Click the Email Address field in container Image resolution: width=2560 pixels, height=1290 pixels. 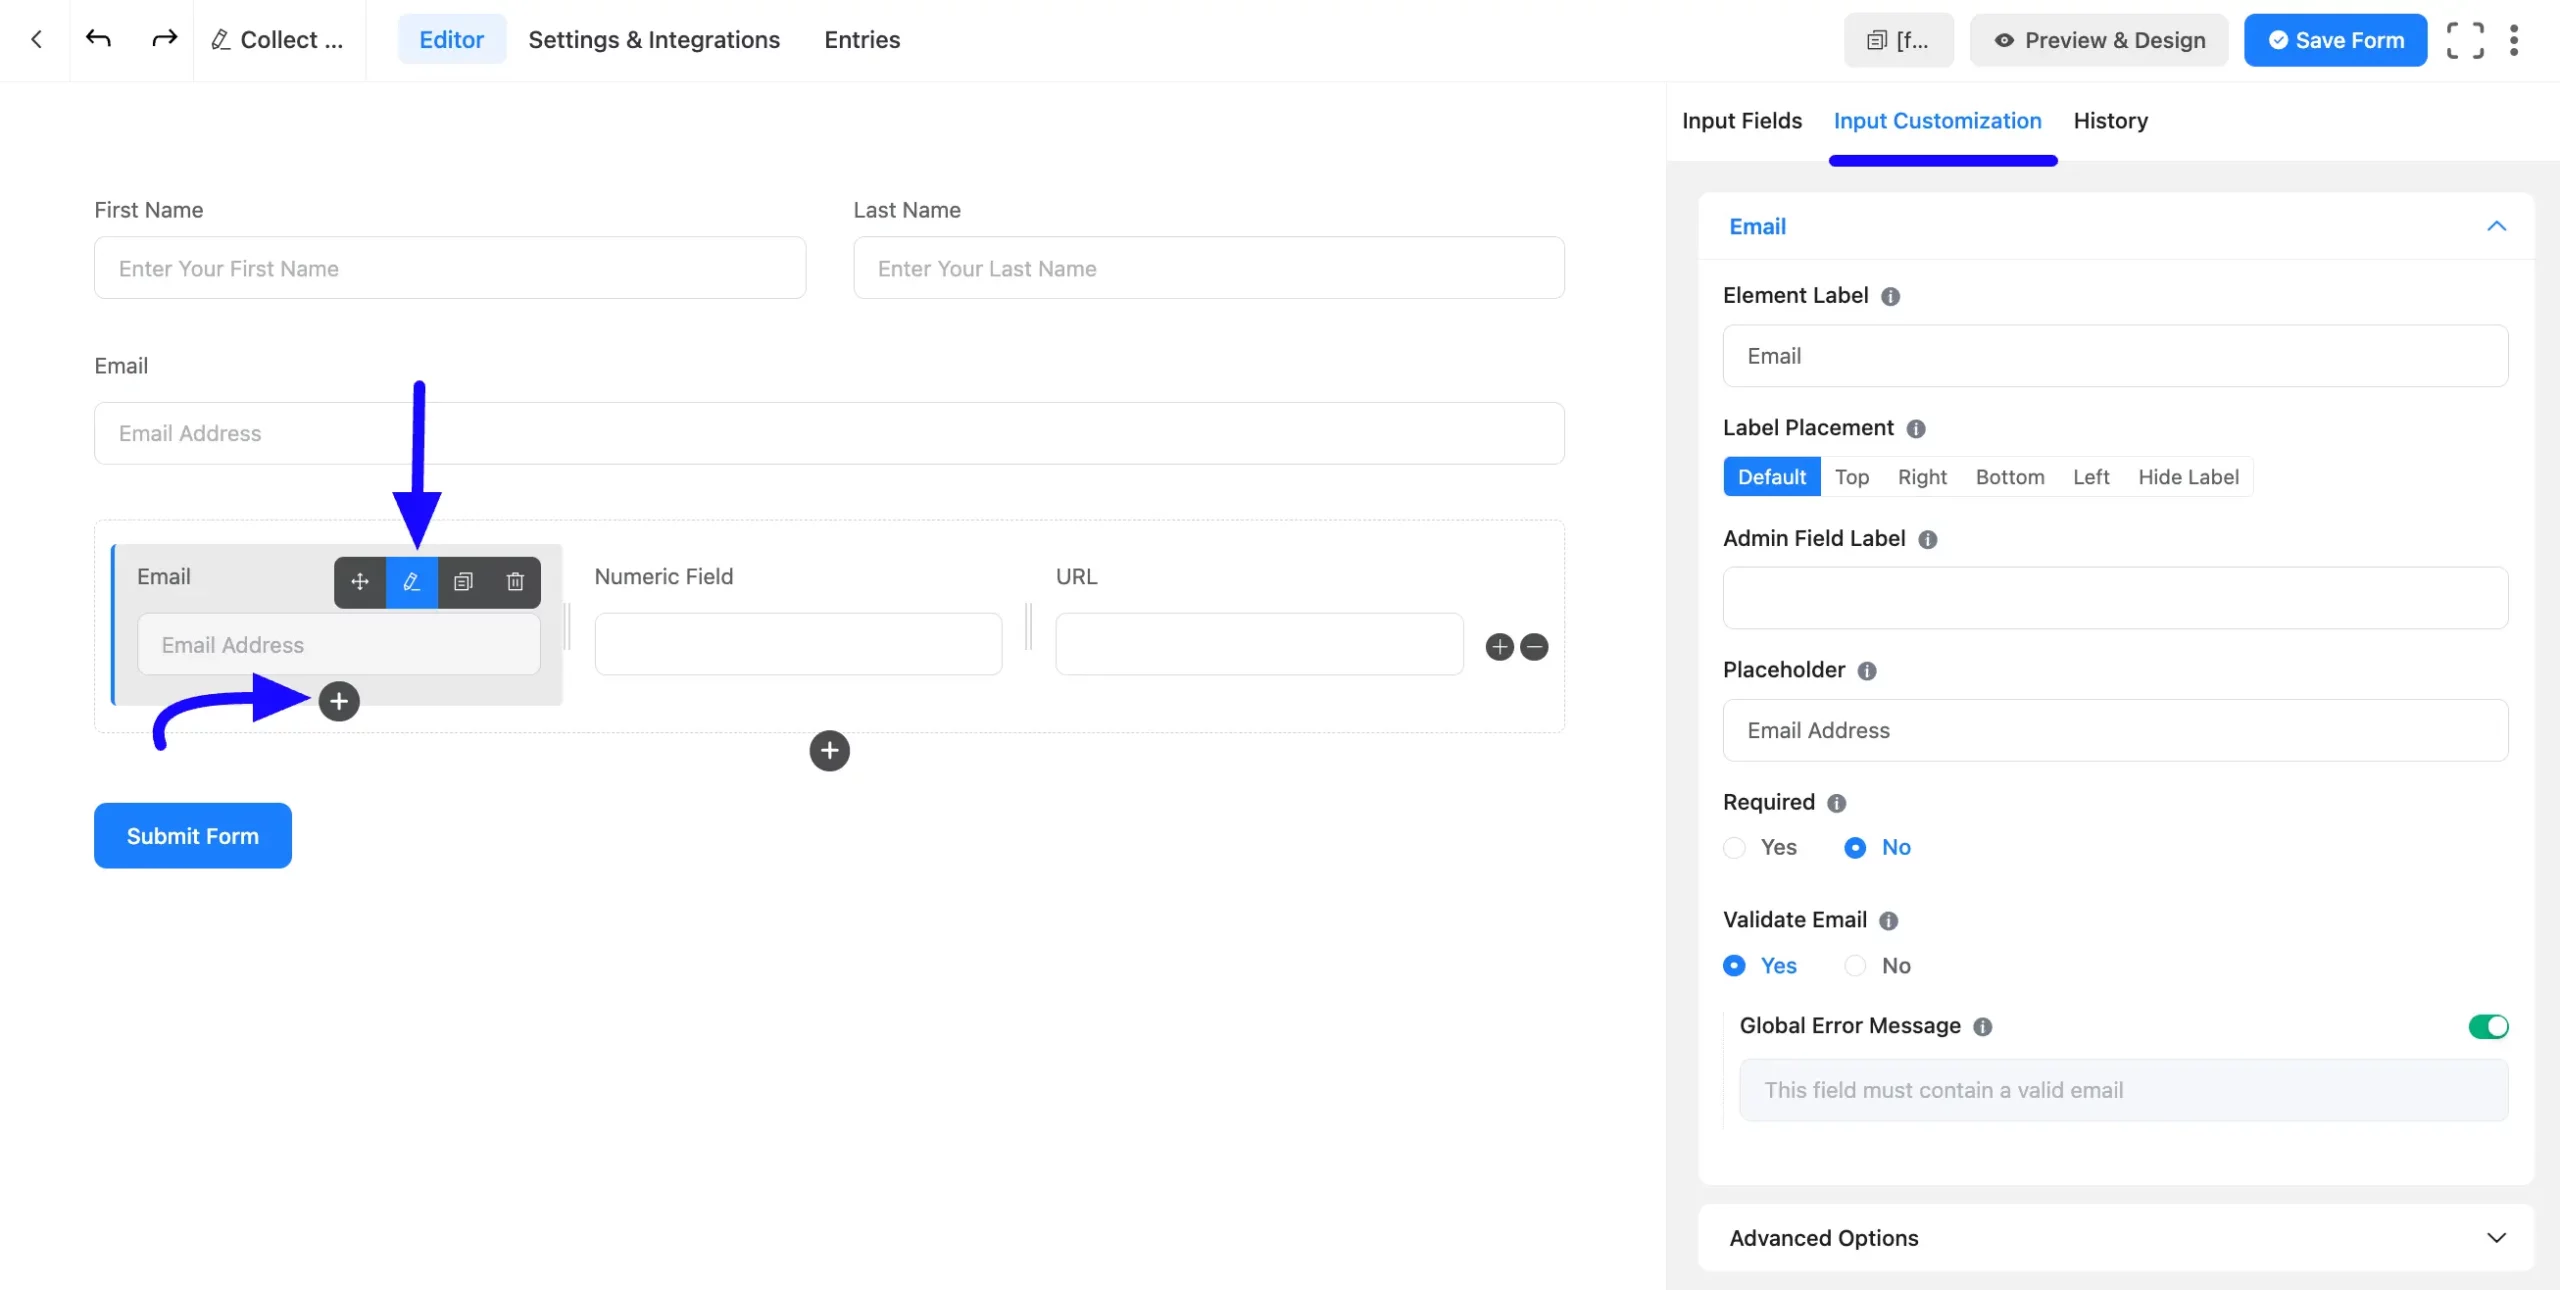[339, 645]
